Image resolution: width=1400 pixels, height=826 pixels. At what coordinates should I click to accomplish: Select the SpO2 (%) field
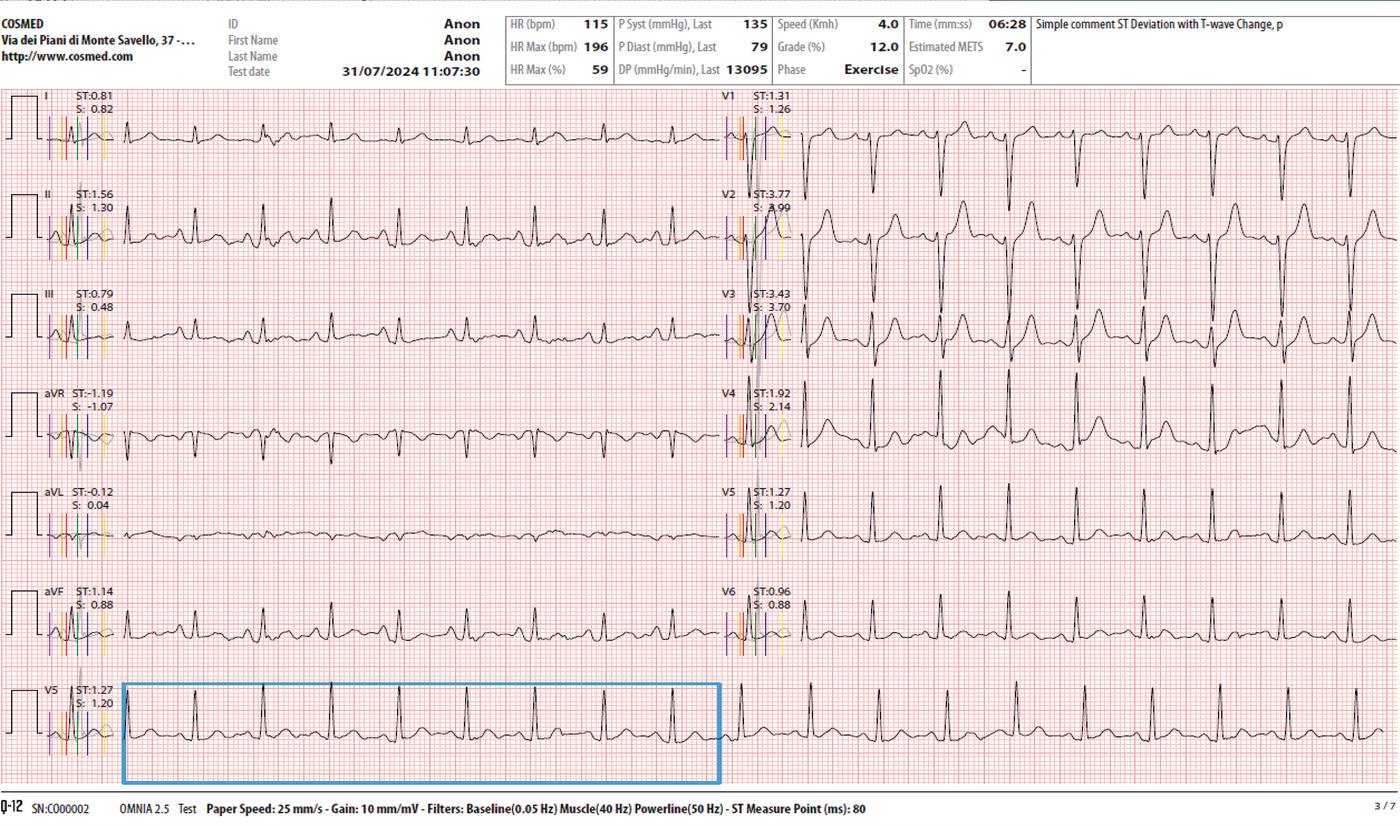pyautogui.click(x=968, y=70)
